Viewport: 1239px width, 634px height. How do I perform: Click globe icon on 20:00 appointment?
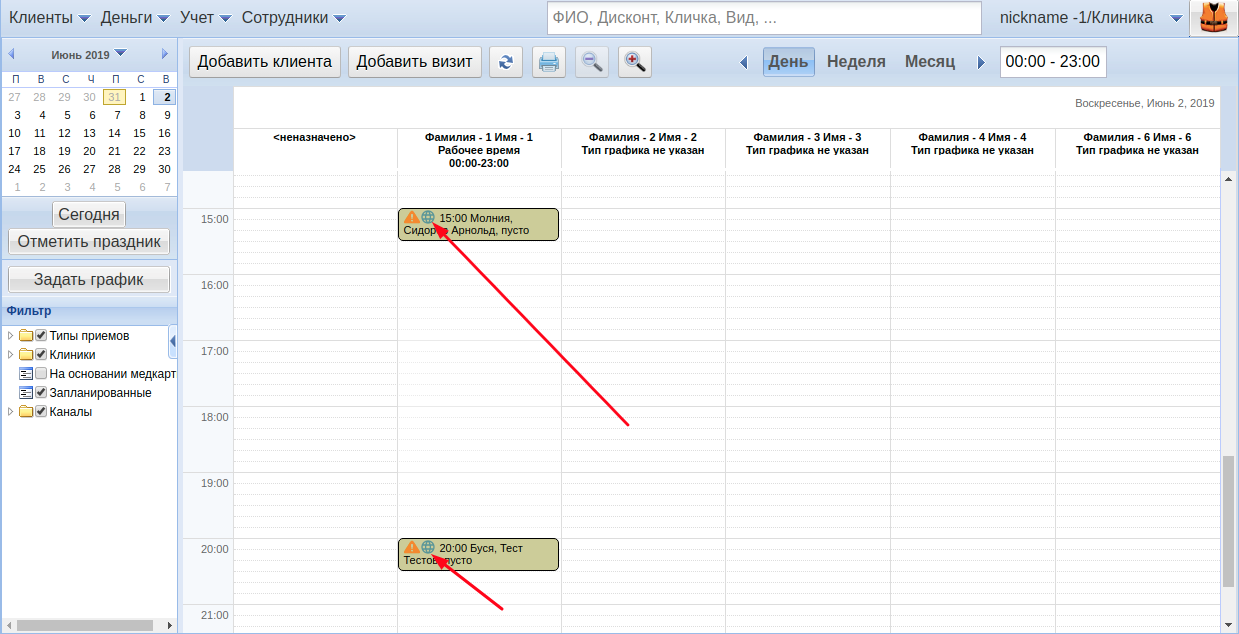[428, 547]
